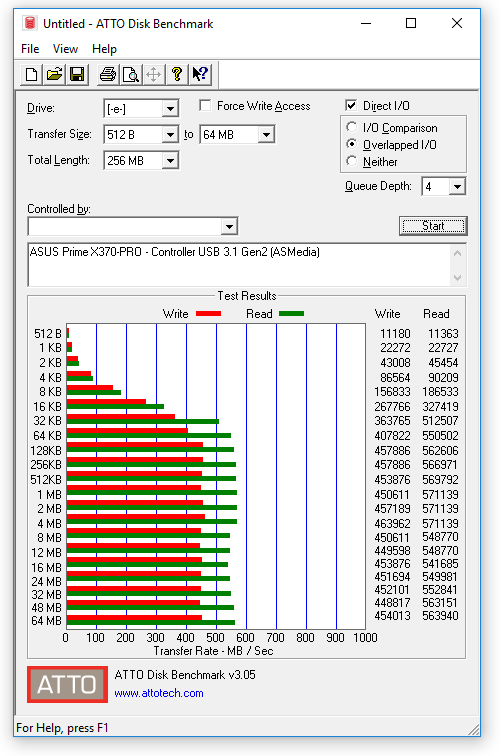501x756 pixels.
Task: Click the Test Results group title
Action: pyautogui.click(x=246, y=296)
